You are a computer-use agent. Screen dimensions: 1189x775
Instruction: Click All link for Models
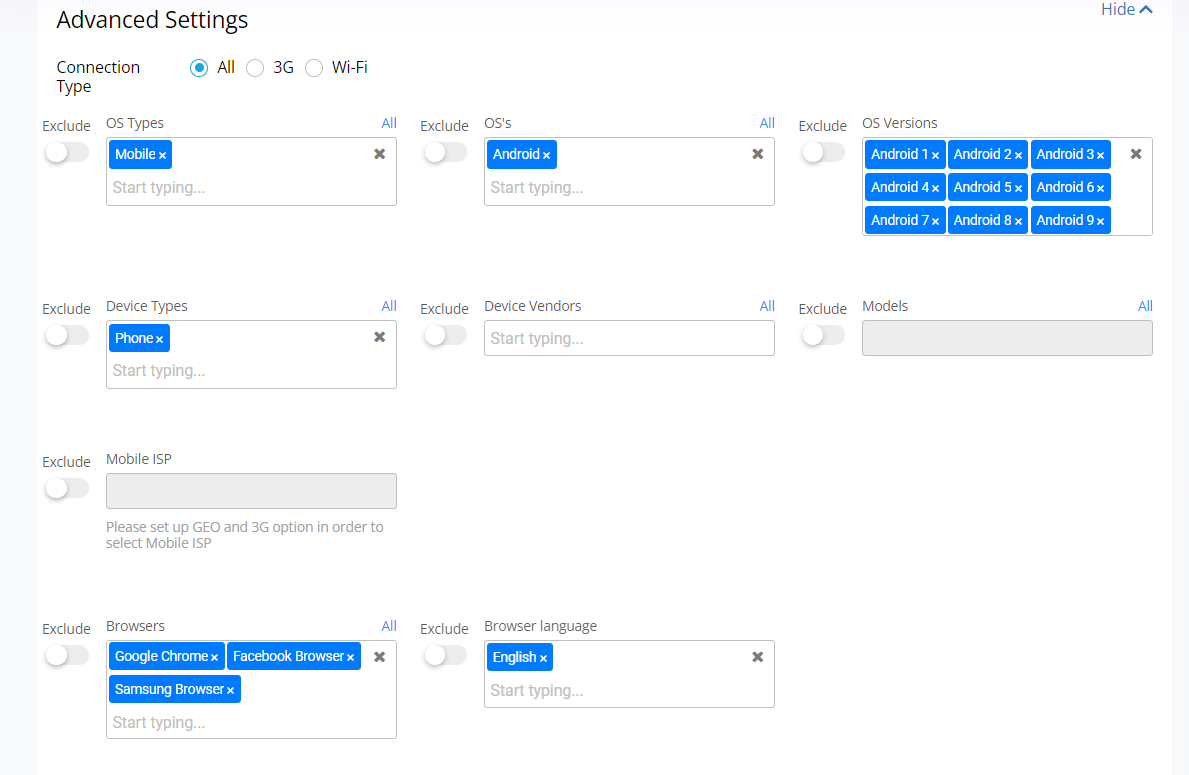click(x=1145, y=306)
